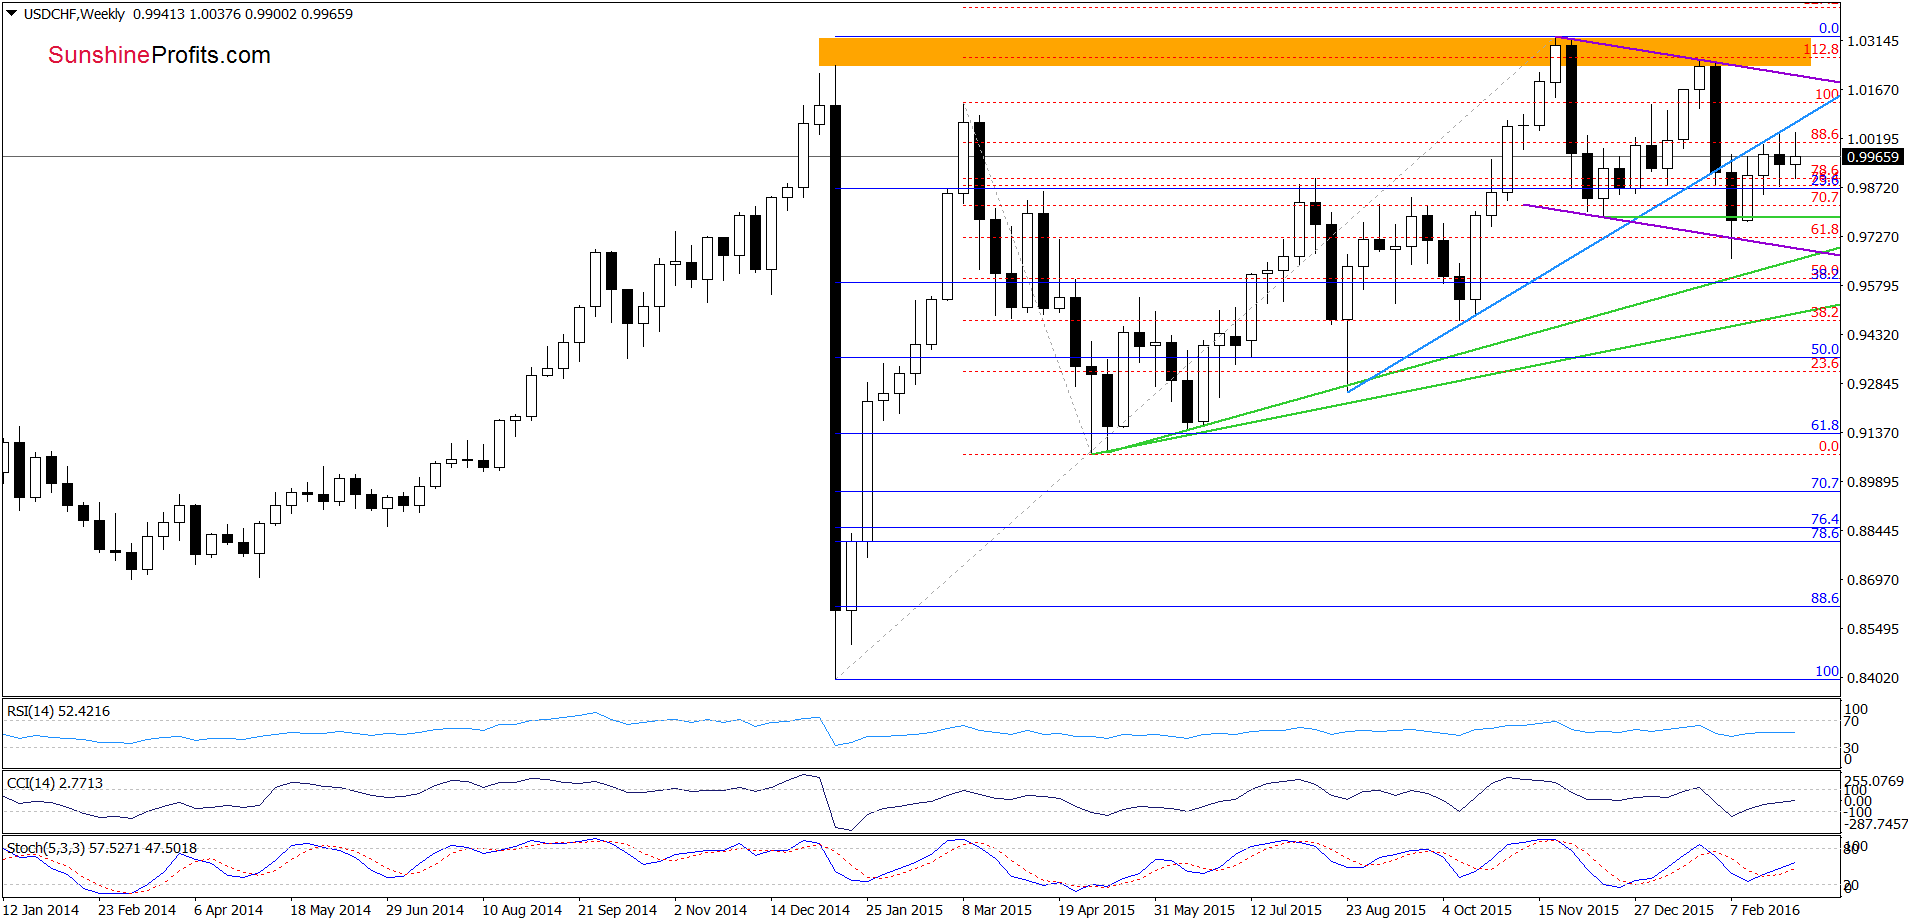
Task: Click price axis label 0.91370
Action: click(x=1873, y=433)
